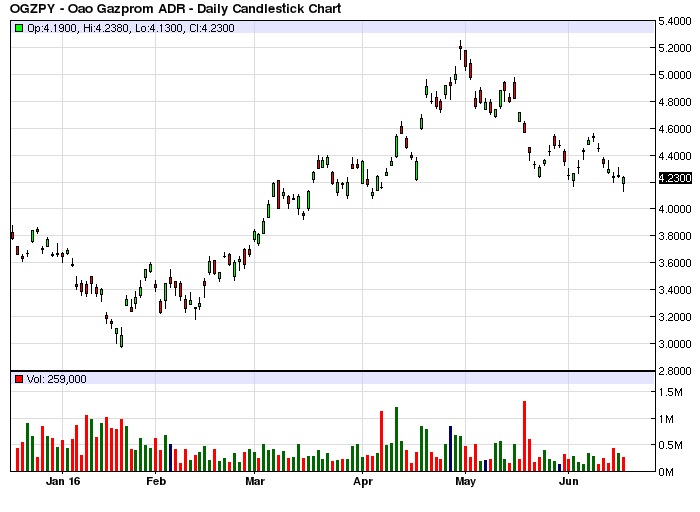Click the red square legend icon beside Vol
This screenshot has height=512, width=700.
[x=19, y=379]
